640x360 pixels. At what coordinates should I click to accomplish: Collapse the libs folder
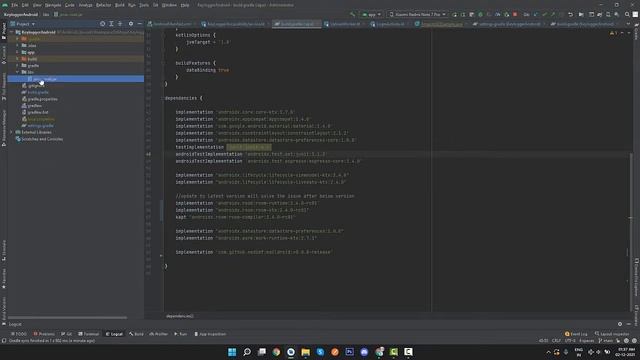(18, 72)
